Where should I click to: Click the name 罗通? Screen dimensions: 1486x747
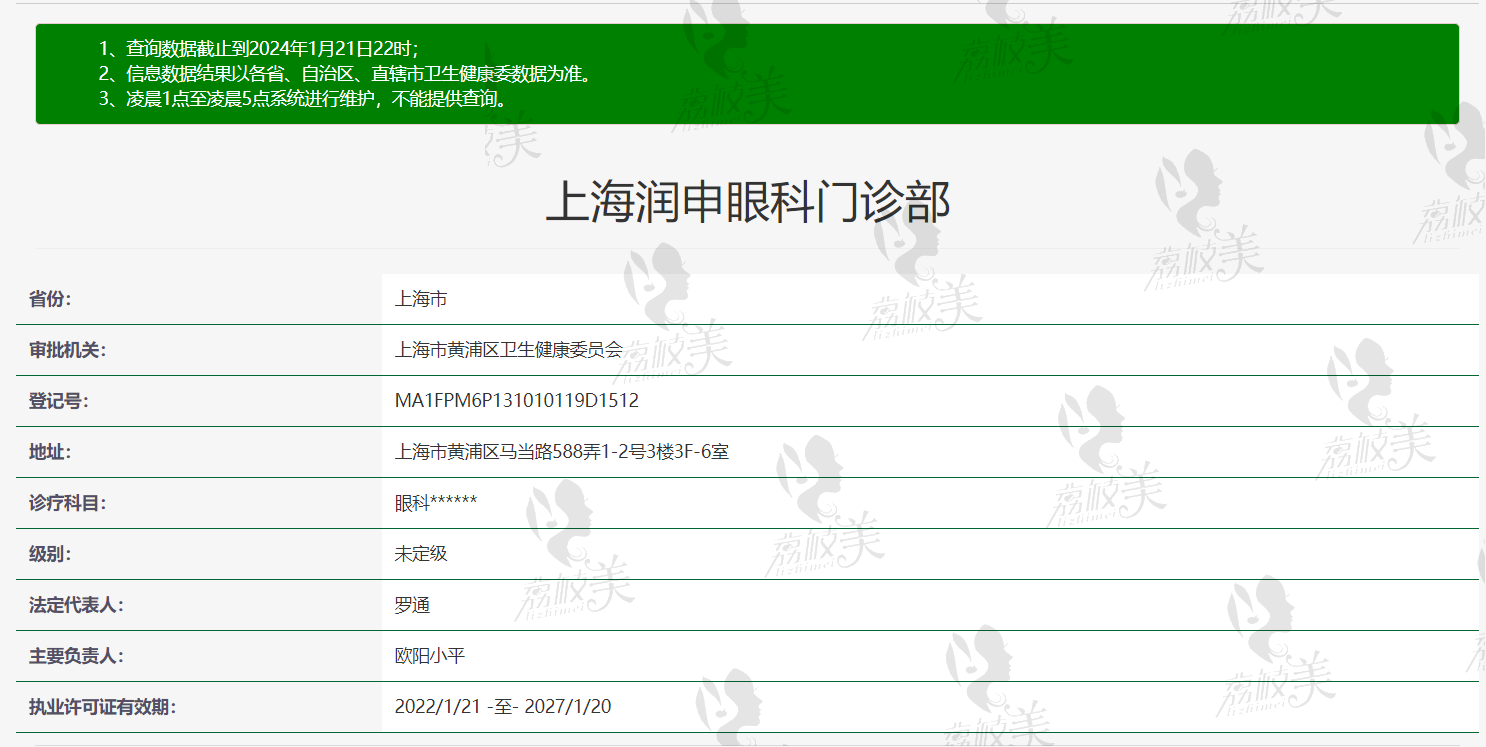(412, 604)
